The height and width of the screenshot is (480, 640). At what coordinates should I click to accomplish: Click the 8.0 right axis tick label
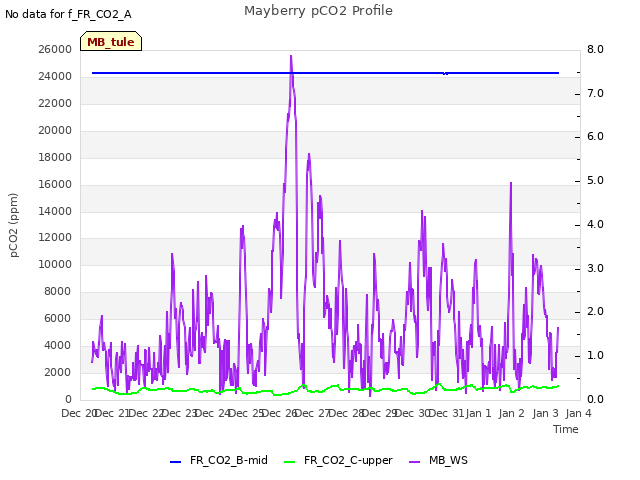point(595,49)
